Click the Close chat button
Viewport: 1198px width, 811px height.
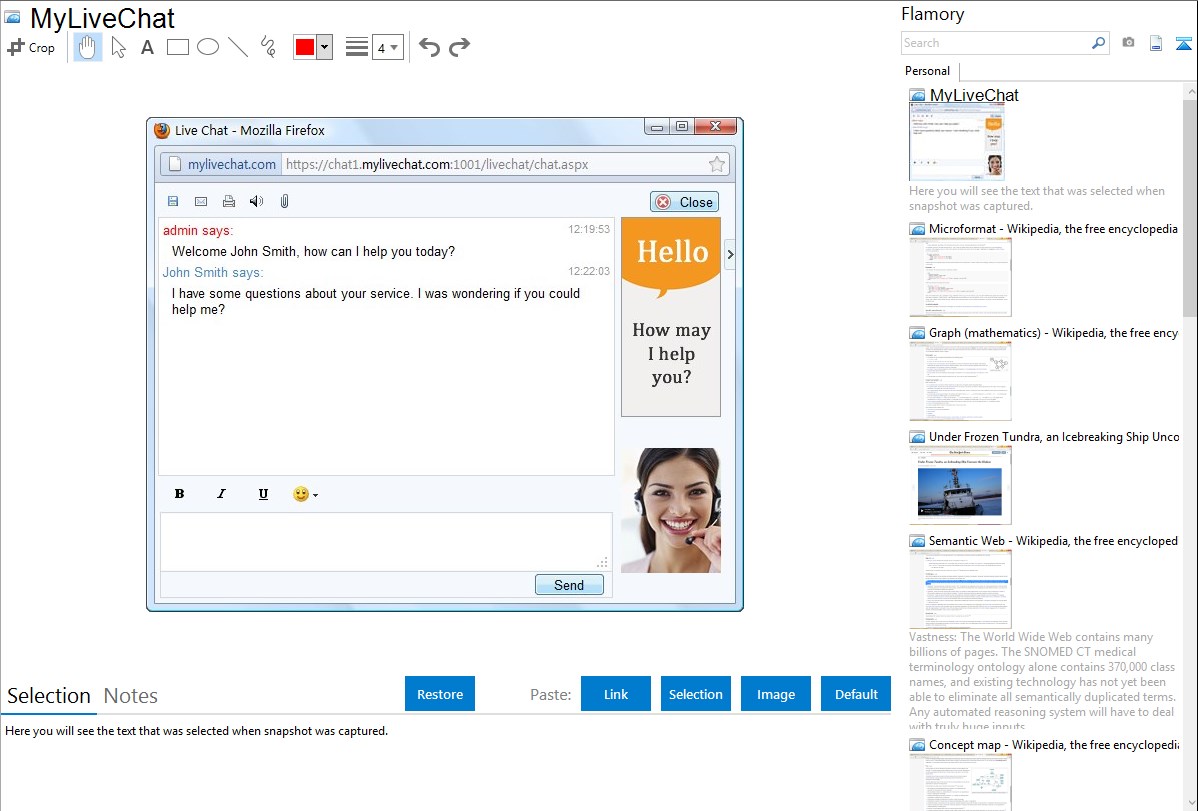[685, 202]
